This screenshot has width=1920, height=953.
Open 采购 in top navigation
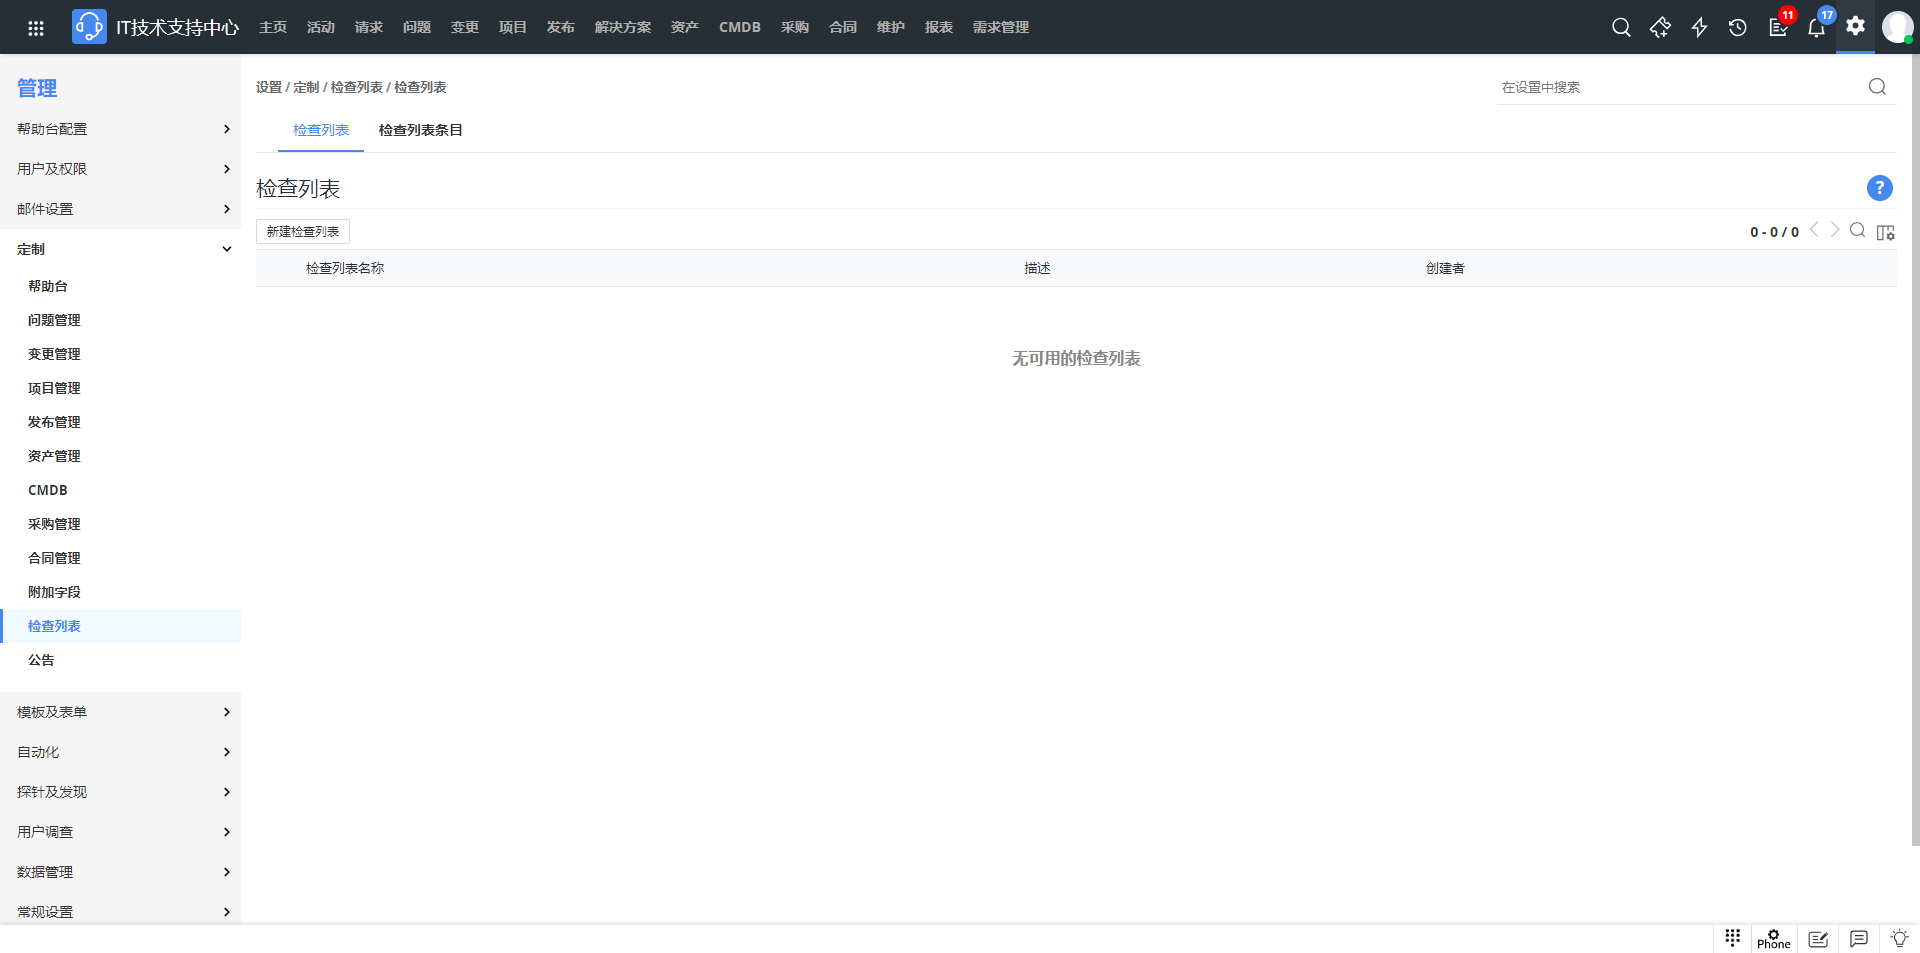(795, 27)
